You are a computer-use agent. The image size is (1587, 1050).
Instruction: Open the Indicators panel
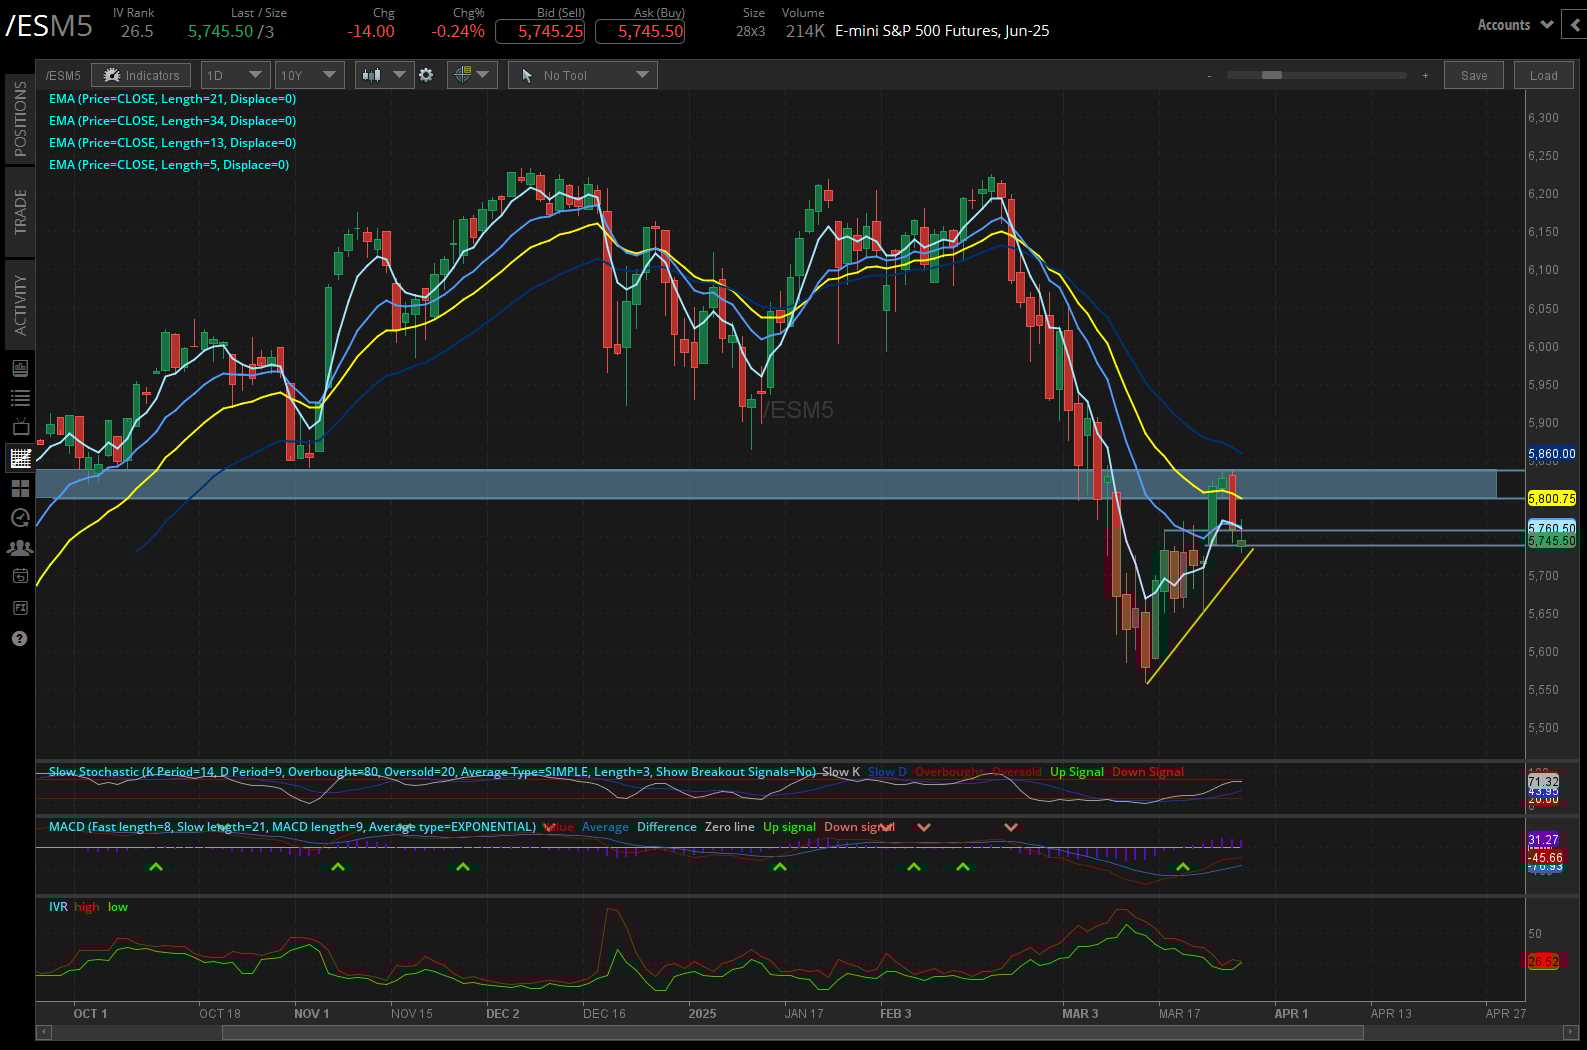point(141,75)
